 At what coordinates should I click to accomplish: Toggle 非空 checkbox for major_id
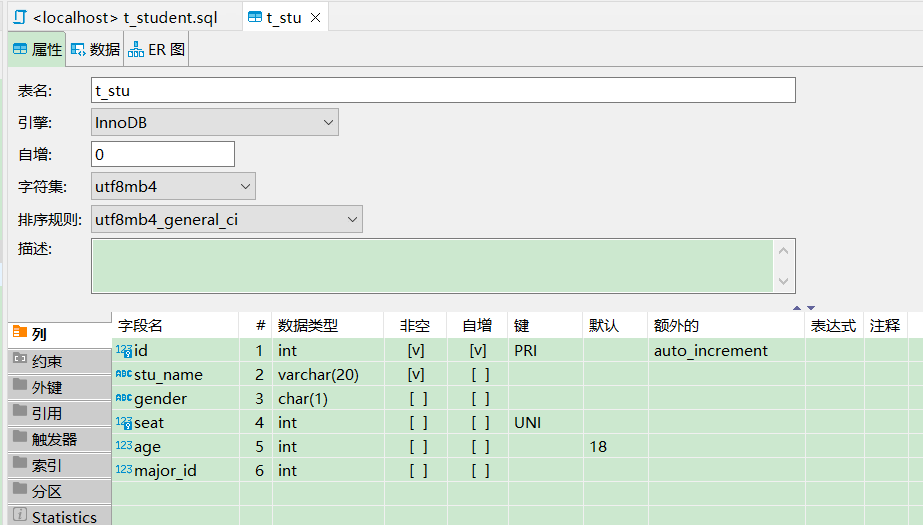[419, 471]
